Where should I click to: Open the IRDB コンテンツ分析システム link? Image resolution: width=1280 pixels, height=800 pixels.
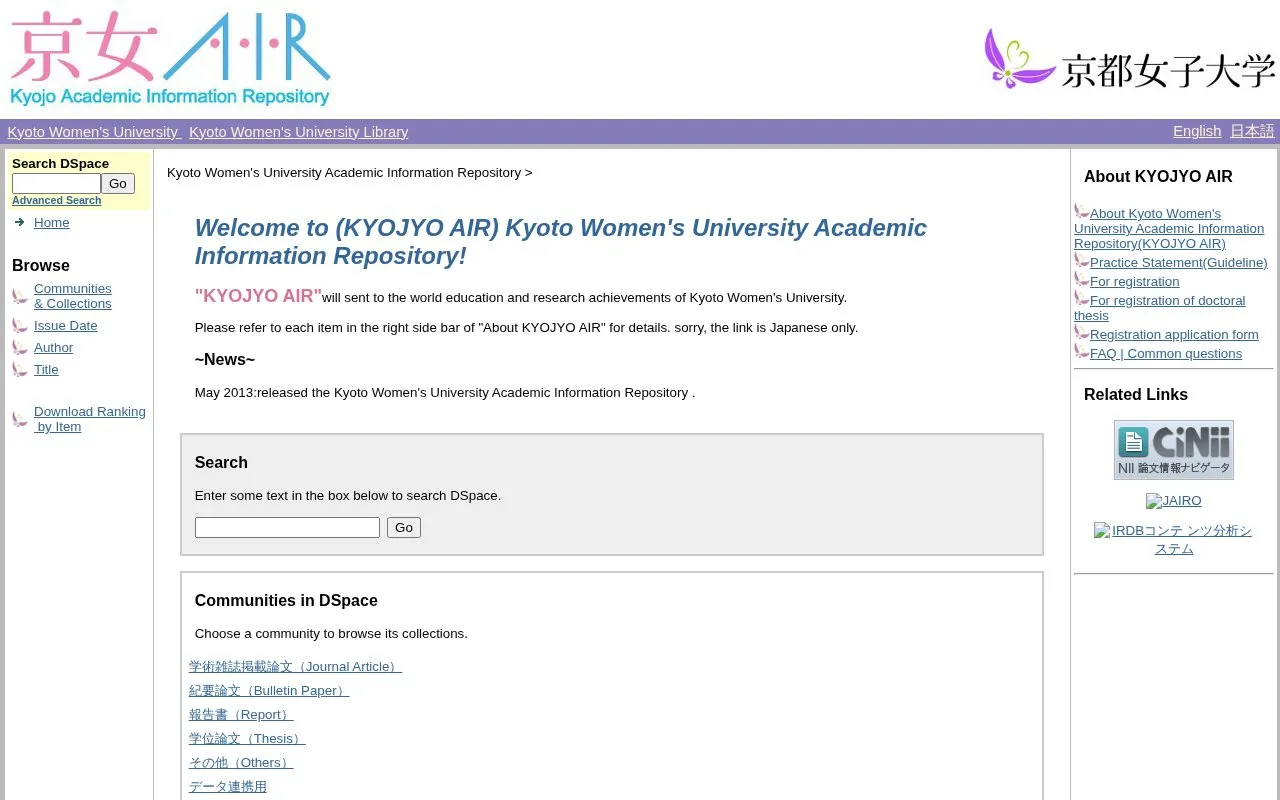point(1174,540)
